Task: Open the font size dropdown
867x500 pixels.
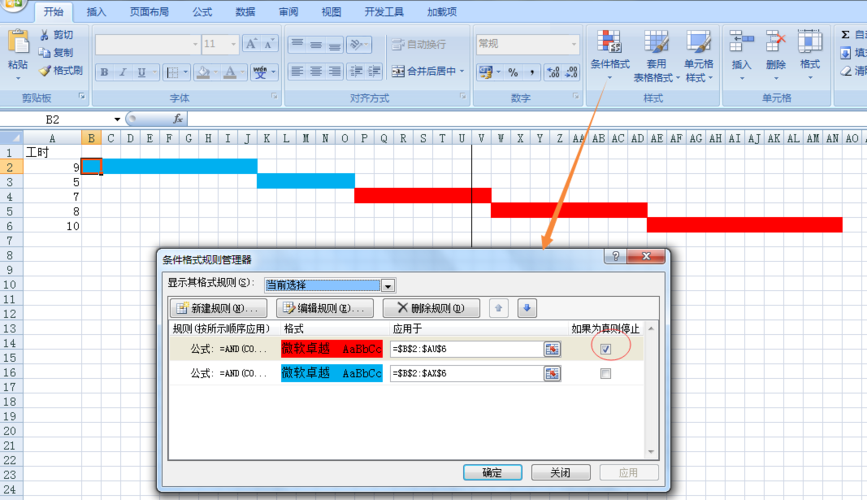Action: (x=233, y=44)
